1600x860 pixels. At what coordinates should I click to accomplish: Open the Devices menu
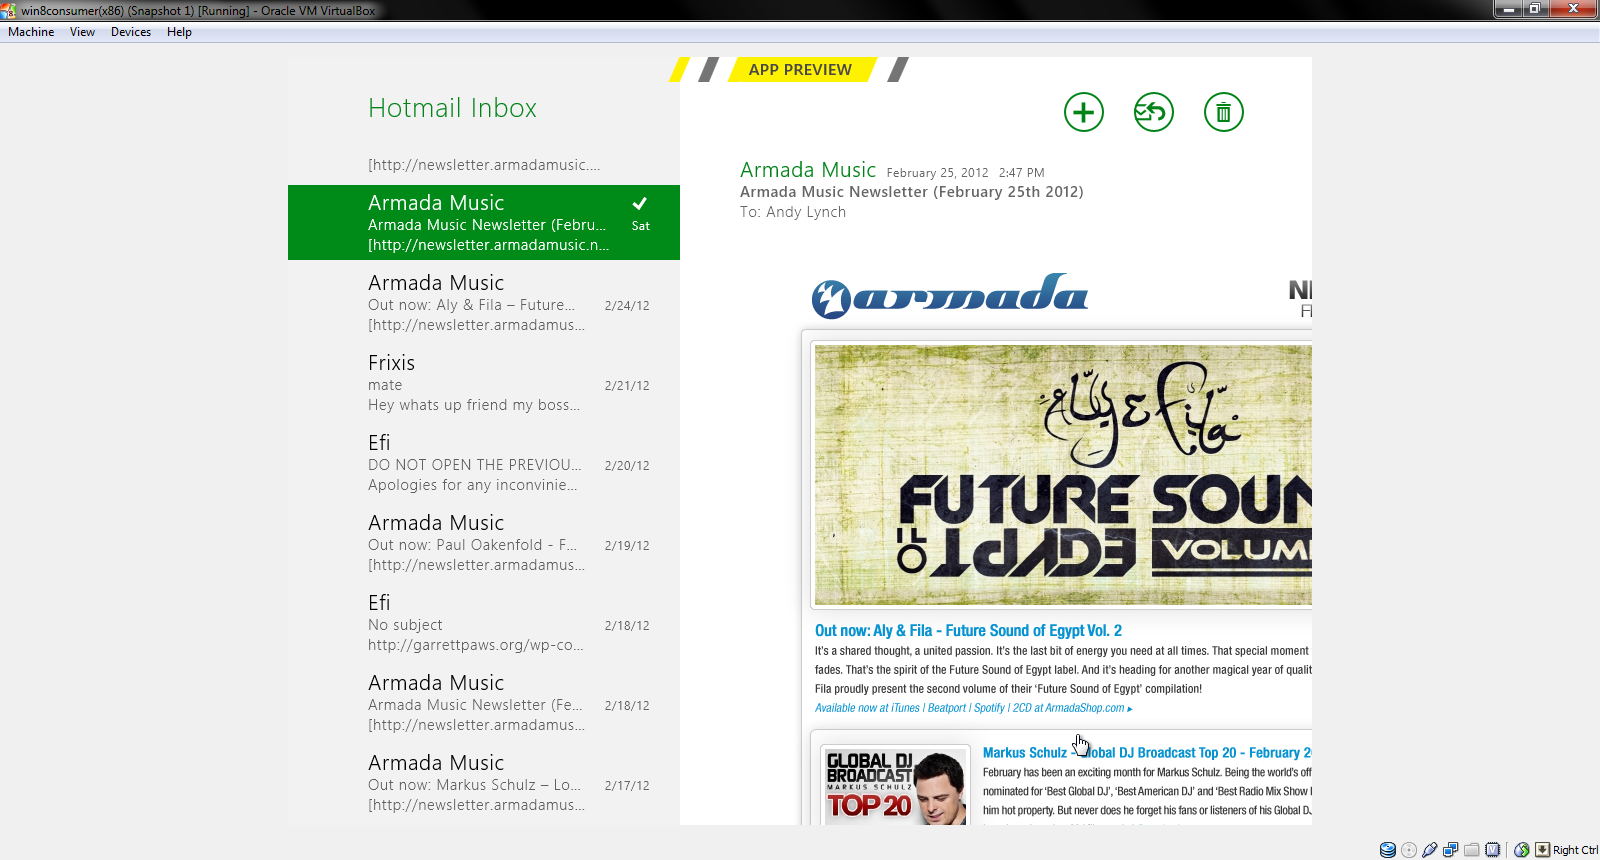pos(131,32)
